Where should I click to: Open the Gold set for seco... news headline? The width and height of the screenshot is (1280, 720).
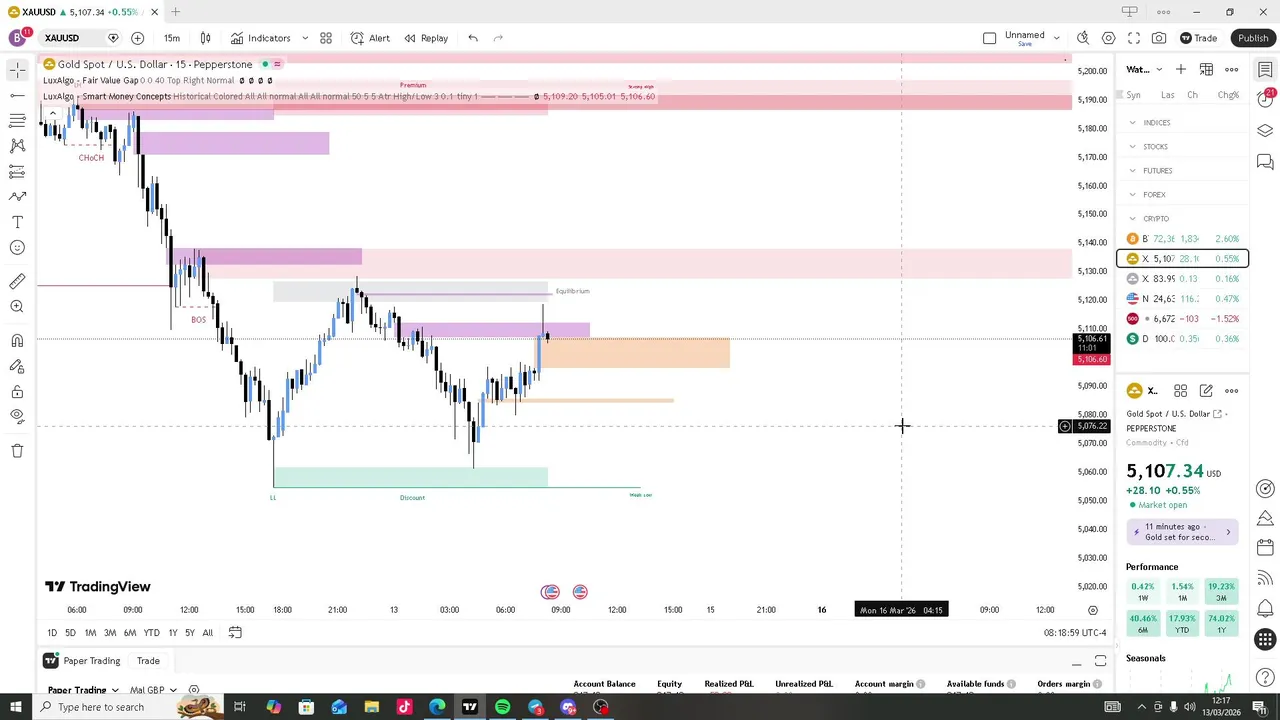[x=1184, y=532]
